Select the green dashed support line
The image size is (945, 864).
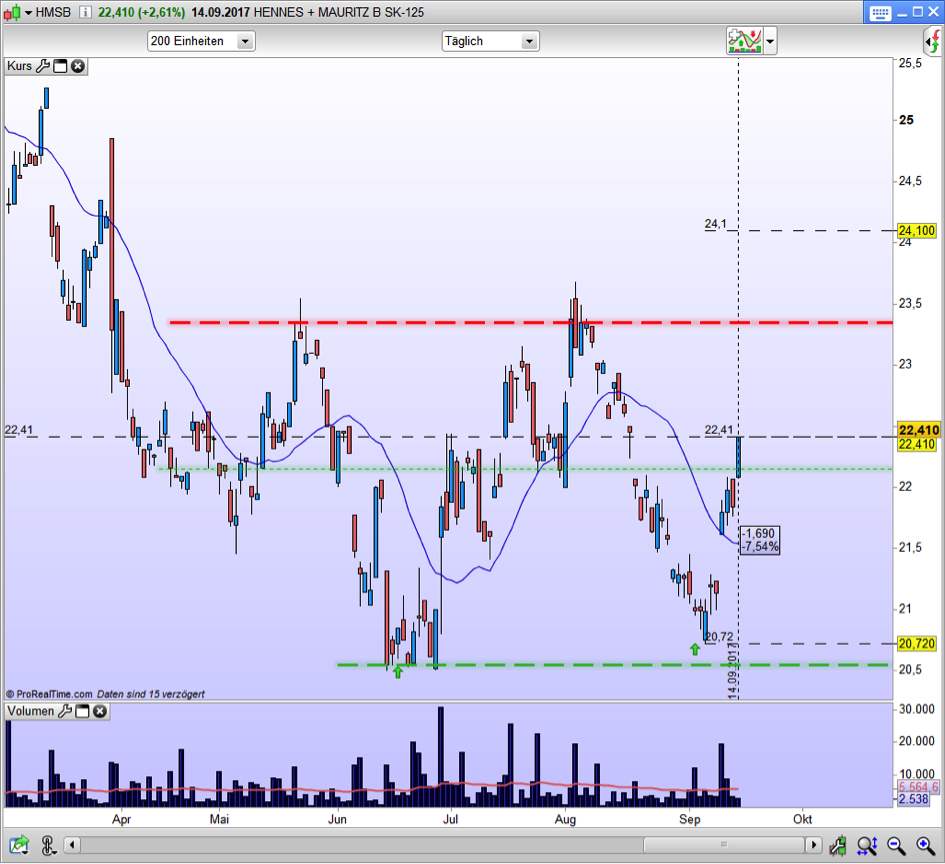612,665
